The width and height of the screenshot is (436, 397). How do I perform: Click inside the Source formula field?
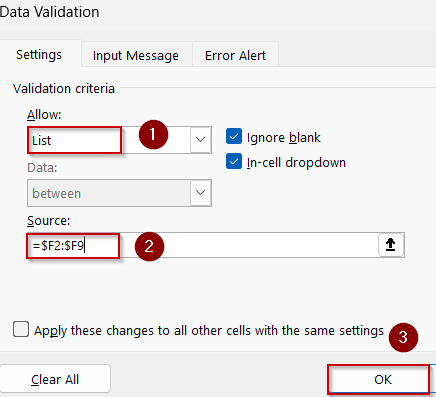(215, 245)
